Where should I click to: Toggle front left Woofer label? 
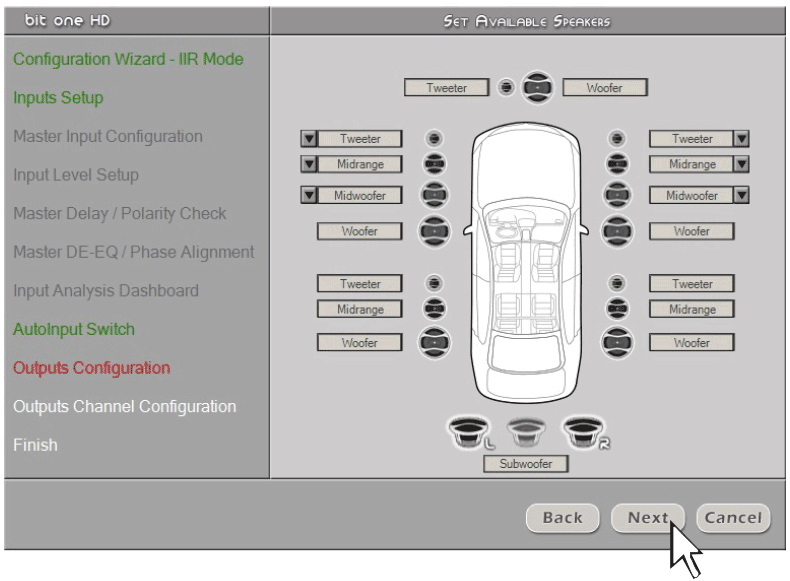[360, 231]
